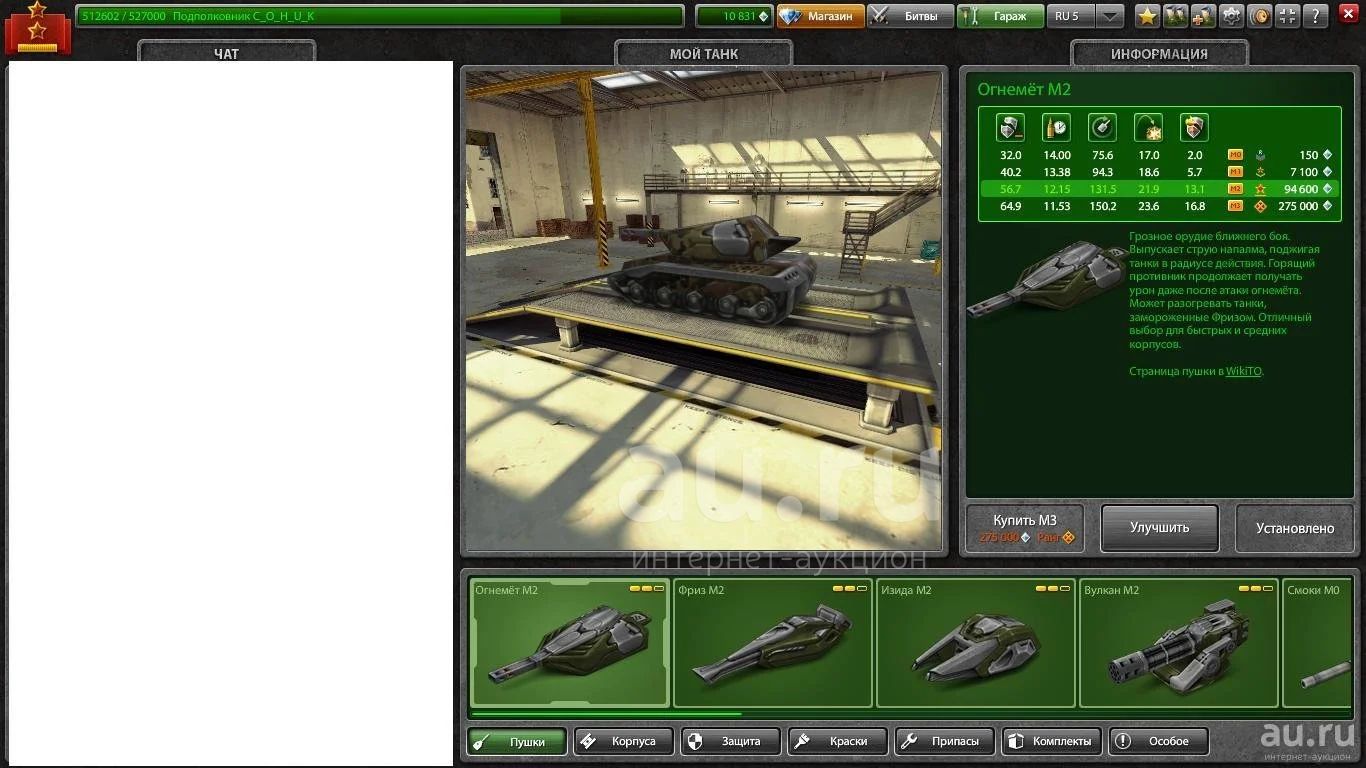Screen dimensions: 1366x768
Task: Click the tank 3D preview in the garage
Action: tap(703, 310)
